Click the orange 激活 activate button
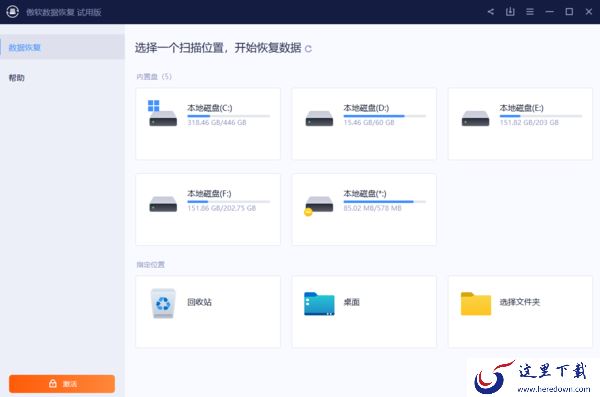The width and height of the screenshot is (600, 397). pyautogui.click(x=62, y=384)
